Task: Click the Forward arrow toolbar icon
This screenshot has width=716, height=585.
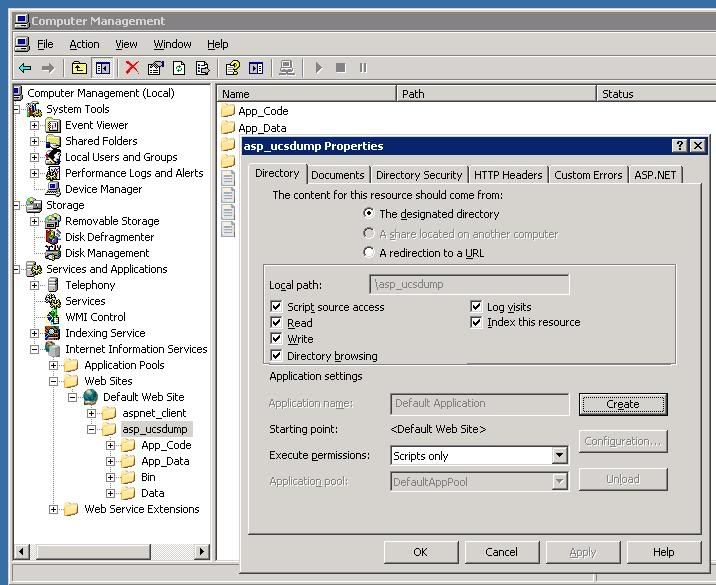Action: click(47, 69)
